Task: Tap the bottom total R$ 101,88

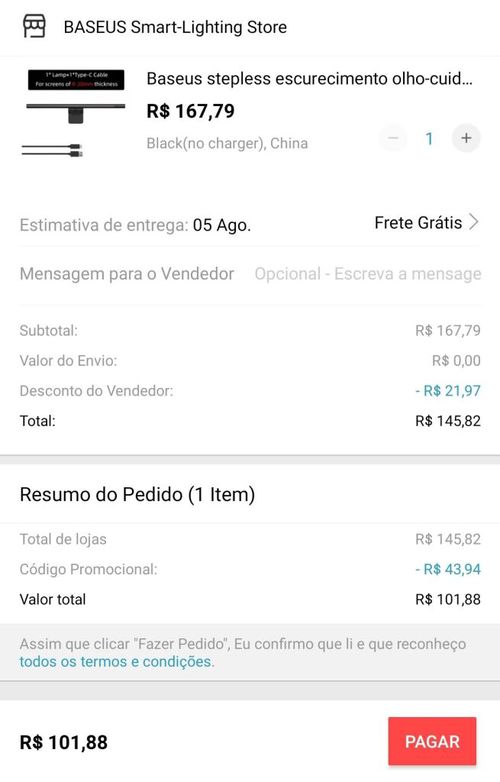Action: click(63, 742)
